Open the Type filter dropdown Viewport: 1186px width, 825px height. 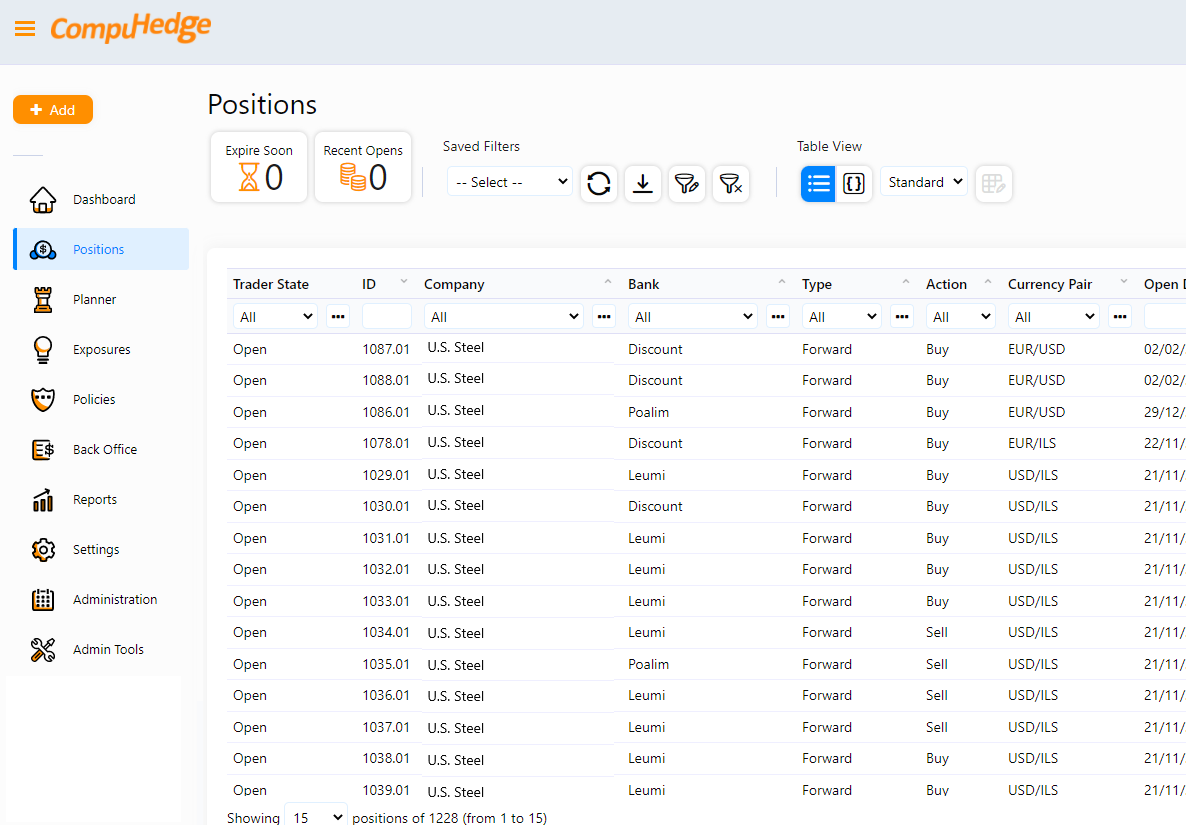[x=842, y=317]
